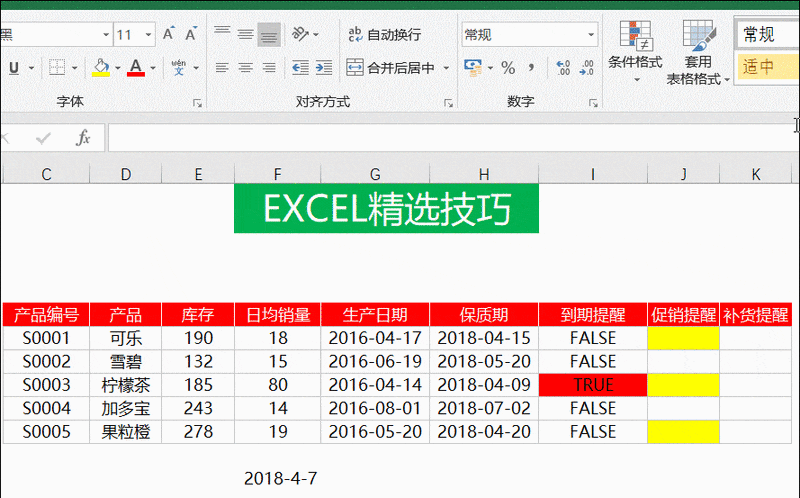This screenshot has height=498, width=800.
Task: Select the EXCEL精选技巧 title cell
Action: 386,208
